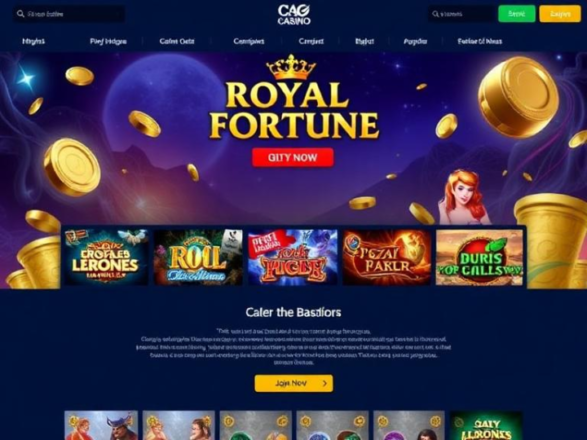The height and width of the screenshot is (440, 587).
Task: Click the magnifier icon in right search box
Action: [x=435, y=14]
